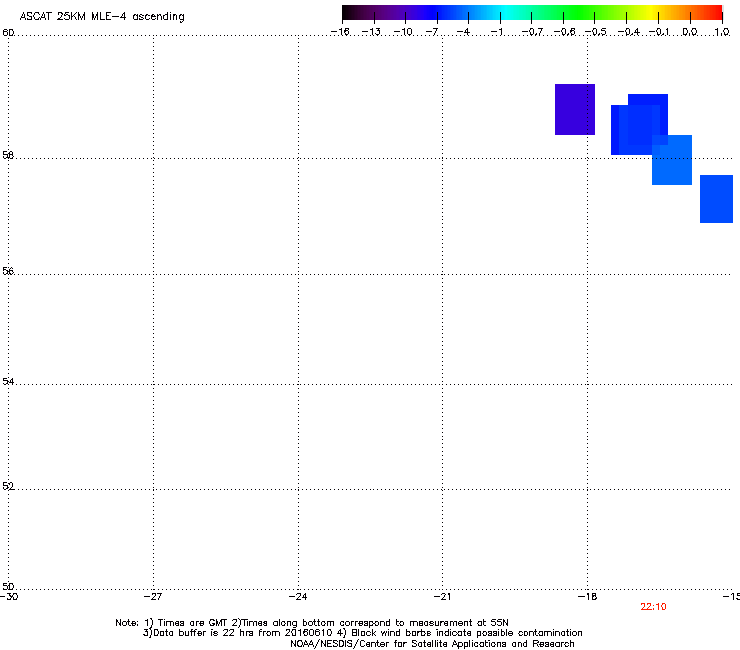740x650 pixels.
Task: Click the -4 label on the color bar
Action: [x=463, y=32]
